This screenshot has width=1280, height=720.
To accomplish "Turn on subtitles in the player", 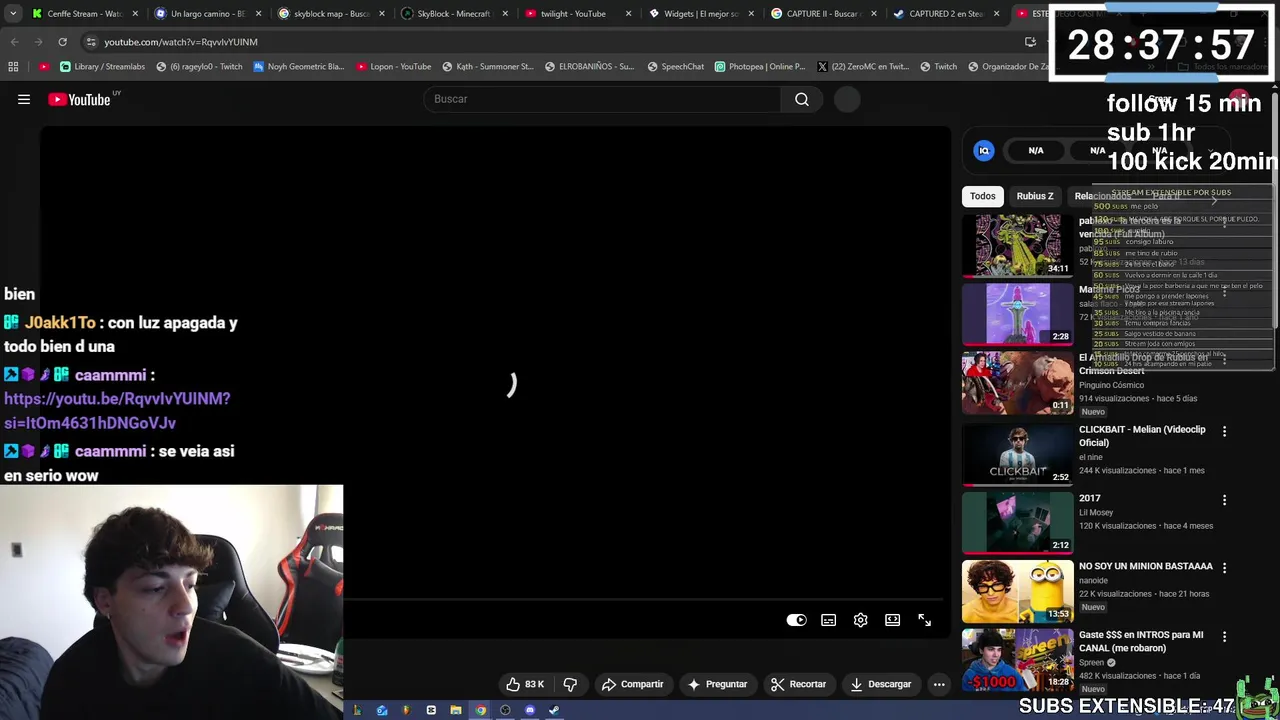I will pos(828,620).
